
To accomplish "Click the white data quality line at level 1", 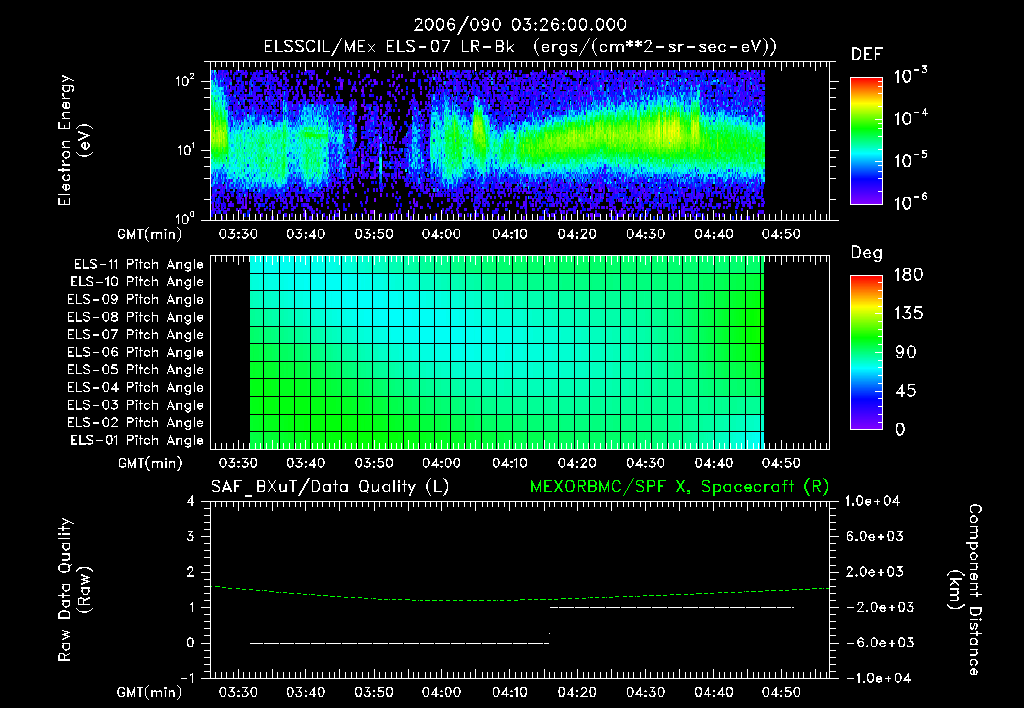I will [671, 607].
